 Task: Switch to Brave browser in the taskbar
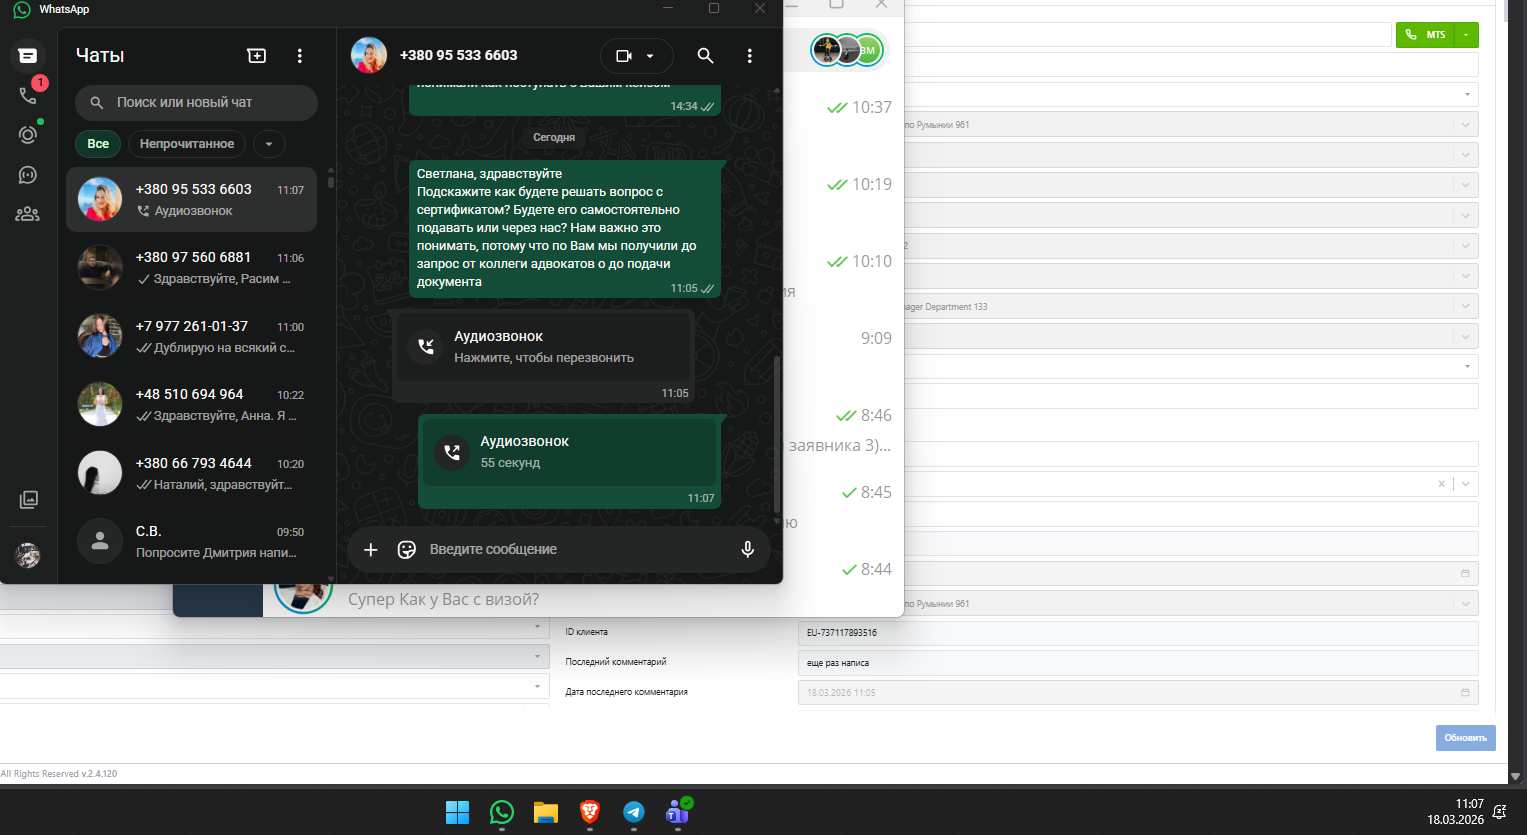coord(590,812)
